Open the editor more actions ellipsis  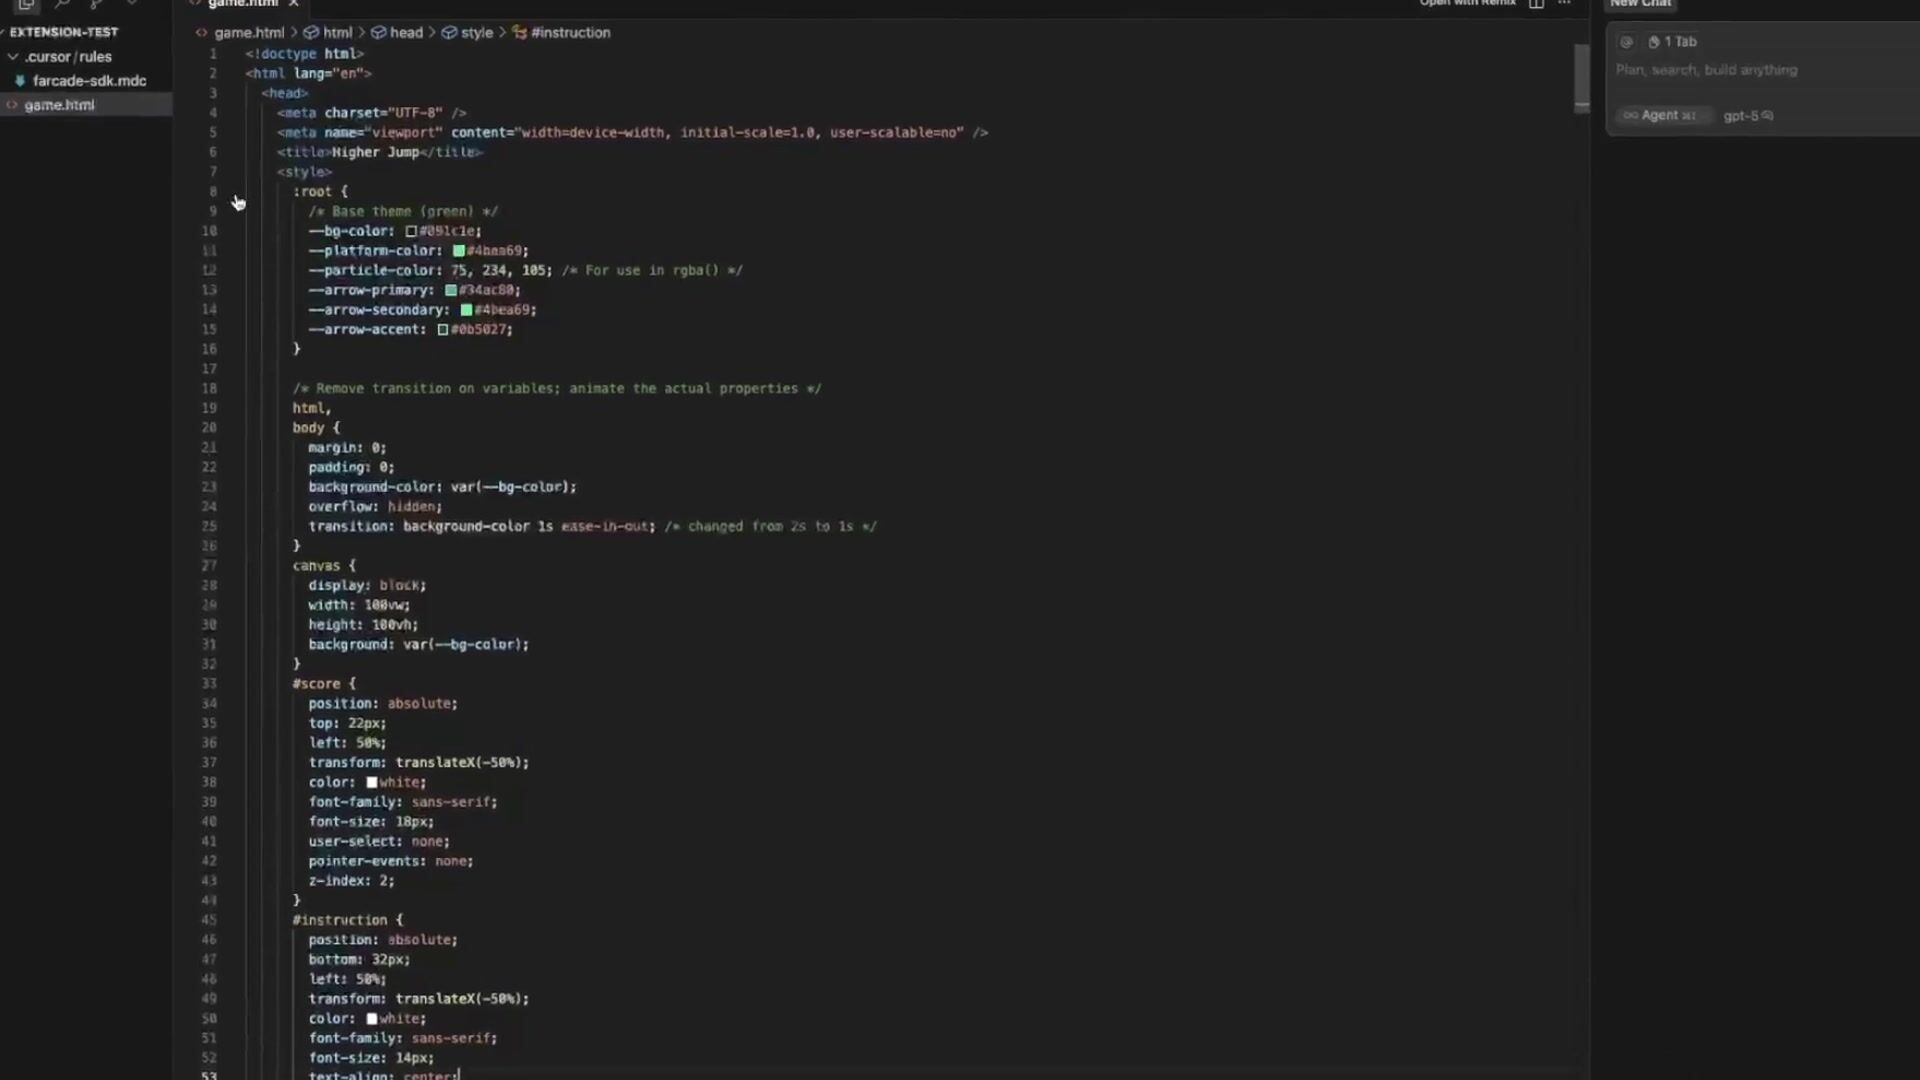[x=1564, y=4]
